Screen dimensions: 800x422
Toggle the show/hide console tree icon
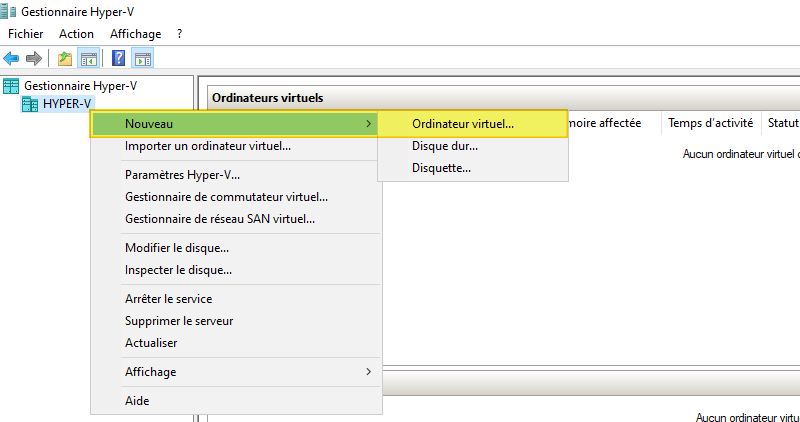click(88, 58)
